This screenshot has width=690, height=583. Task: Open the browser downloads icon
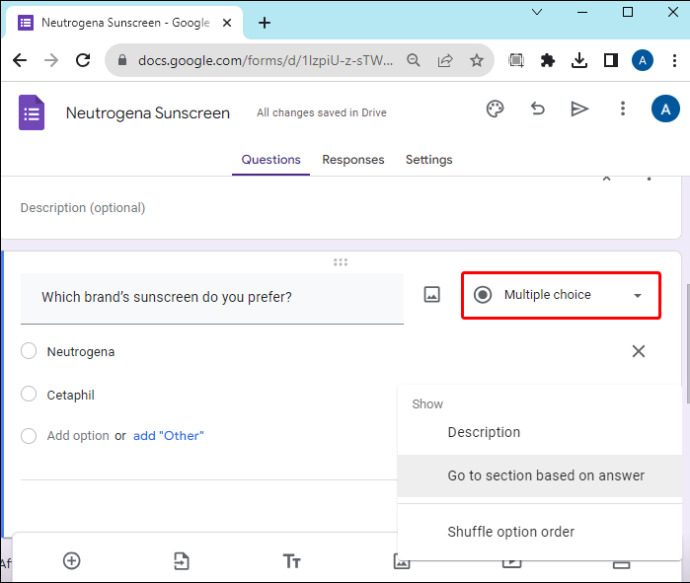(x=579, y=60)
